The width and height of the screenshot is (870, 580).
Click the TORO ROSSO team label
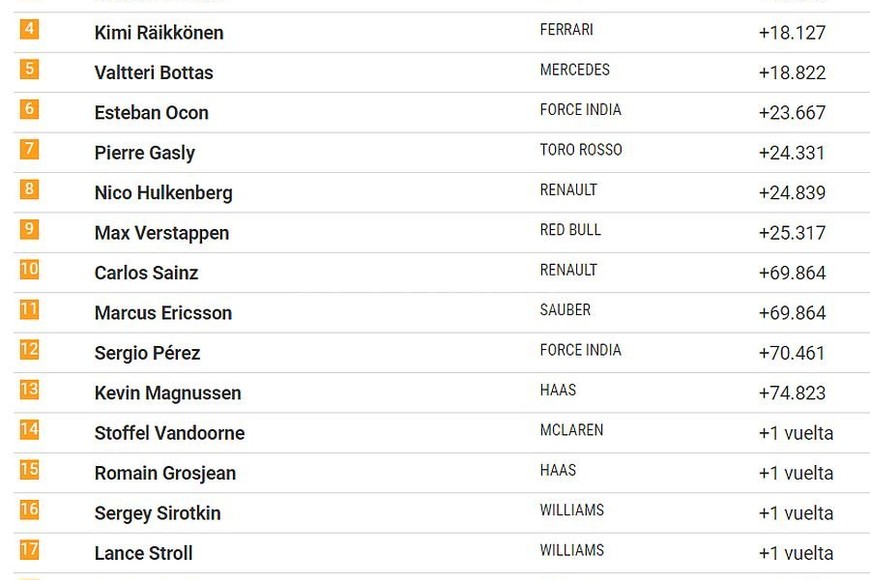click(x=581, y=150)
